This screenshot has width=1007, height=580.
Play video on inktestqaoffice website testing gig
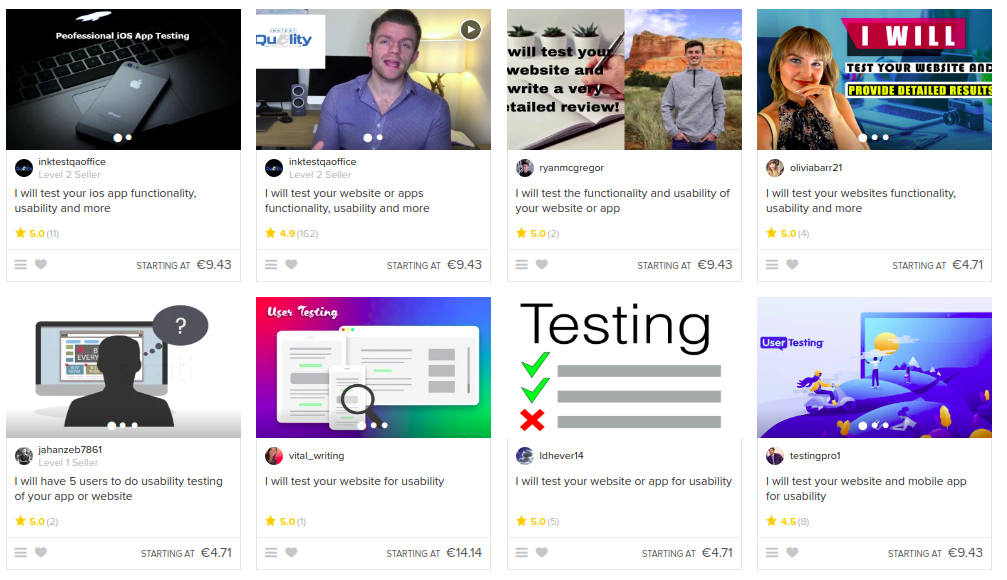[x=471, y=30]
